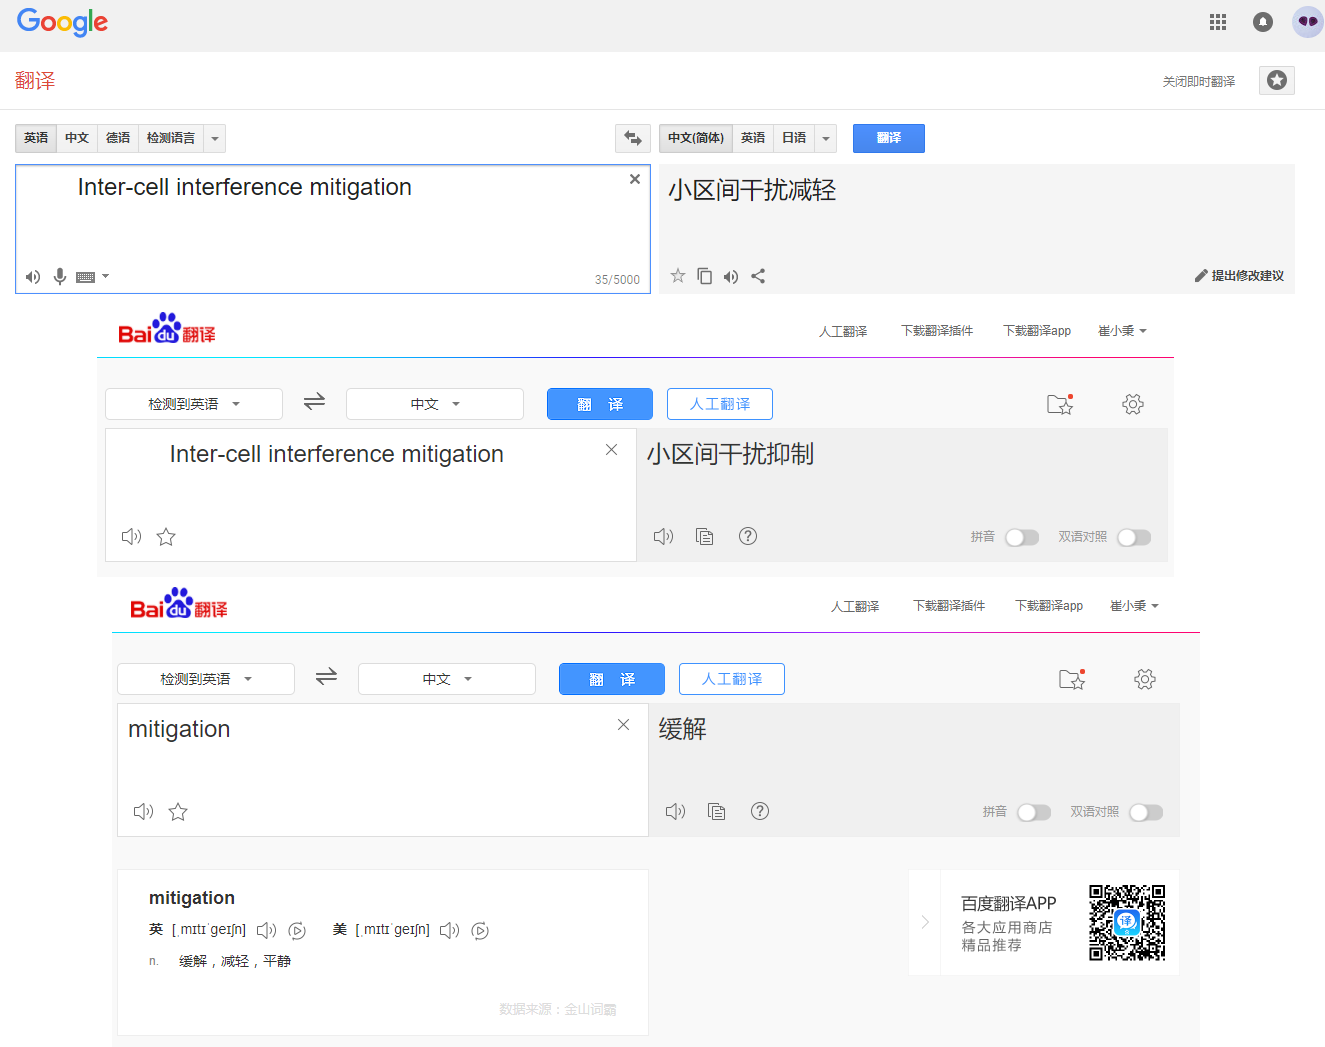Open settings gear in upper Baidu panel
1325x1047 pixels.
click(1133, 404)
